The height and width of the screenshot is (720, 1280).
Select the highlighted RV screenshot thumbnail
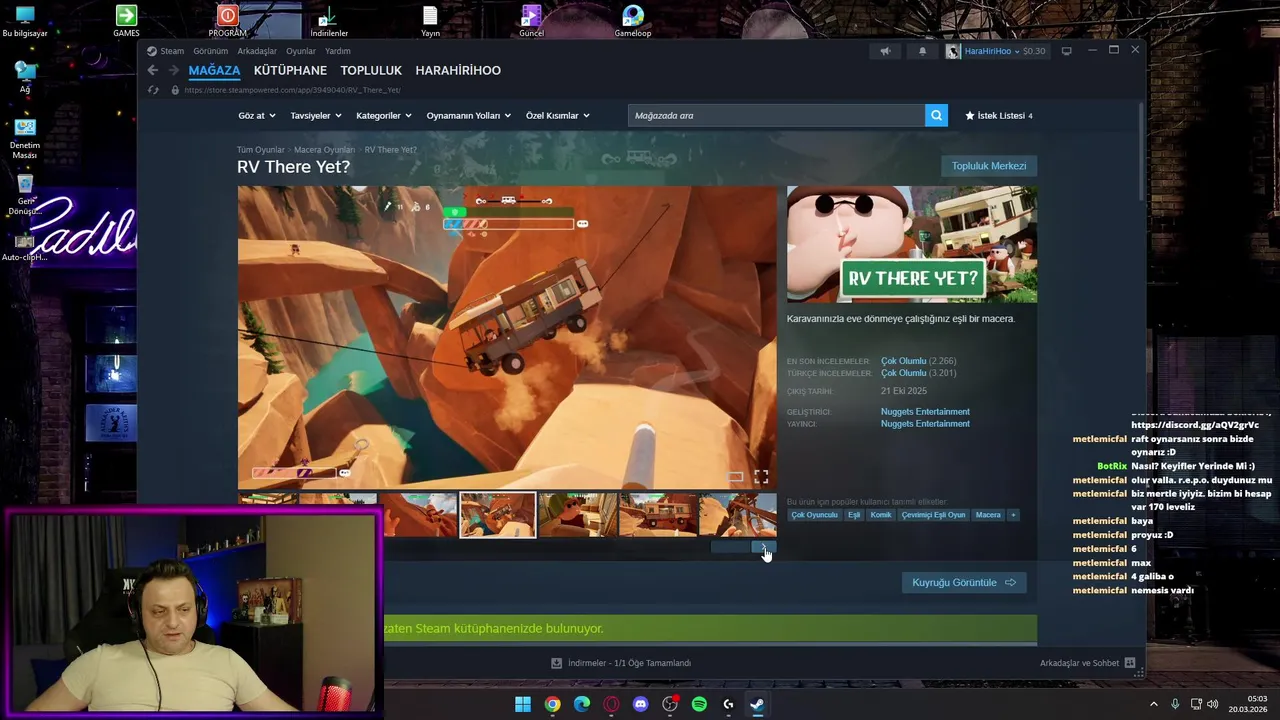498,515
